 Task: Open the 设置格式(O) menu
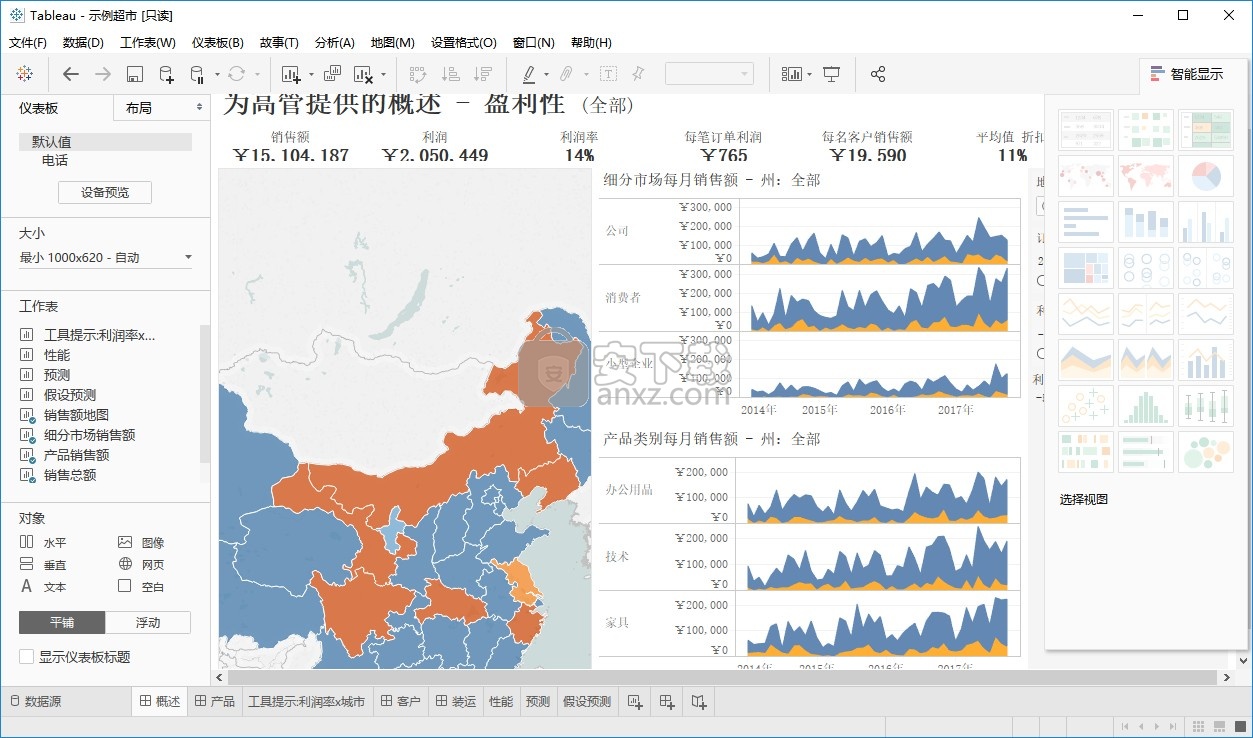pyautogui.click(x=464, y=43)
